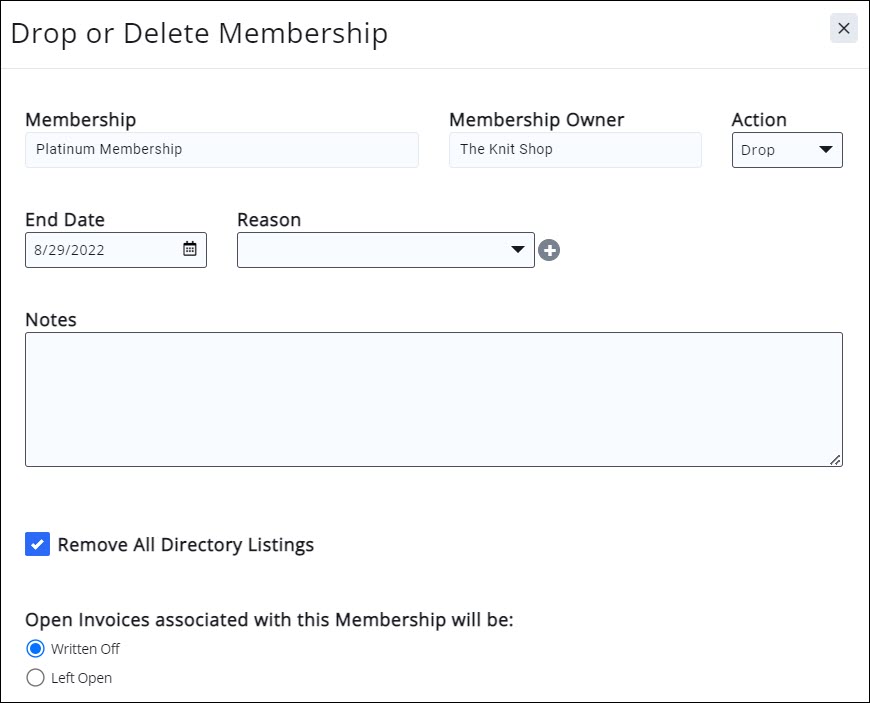The height and width of the screenshot is (703, 870).
Task: Expand the Reason dropdown list
Action: click(385, 250)
